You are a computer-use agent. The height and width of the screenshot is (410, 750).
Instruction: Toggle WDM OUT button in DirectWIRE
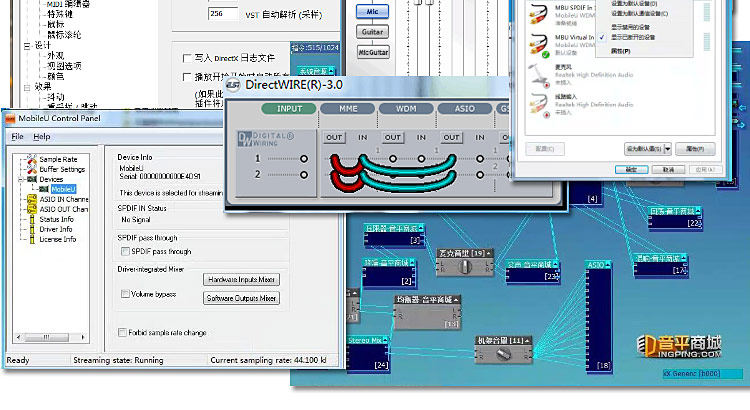pos(393,137)
